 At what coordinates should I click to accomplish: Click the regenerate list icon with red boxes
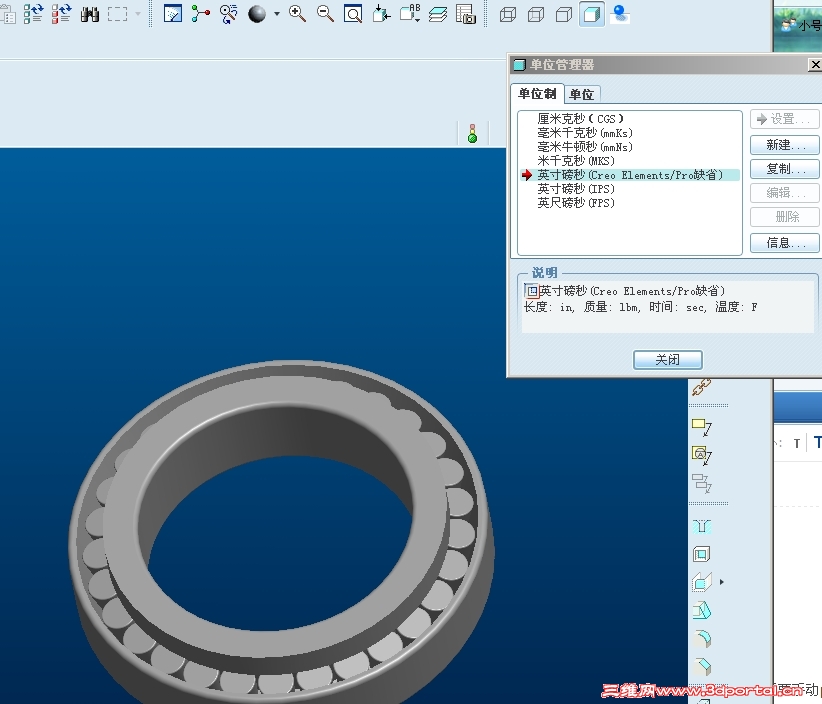coord(61,14)
